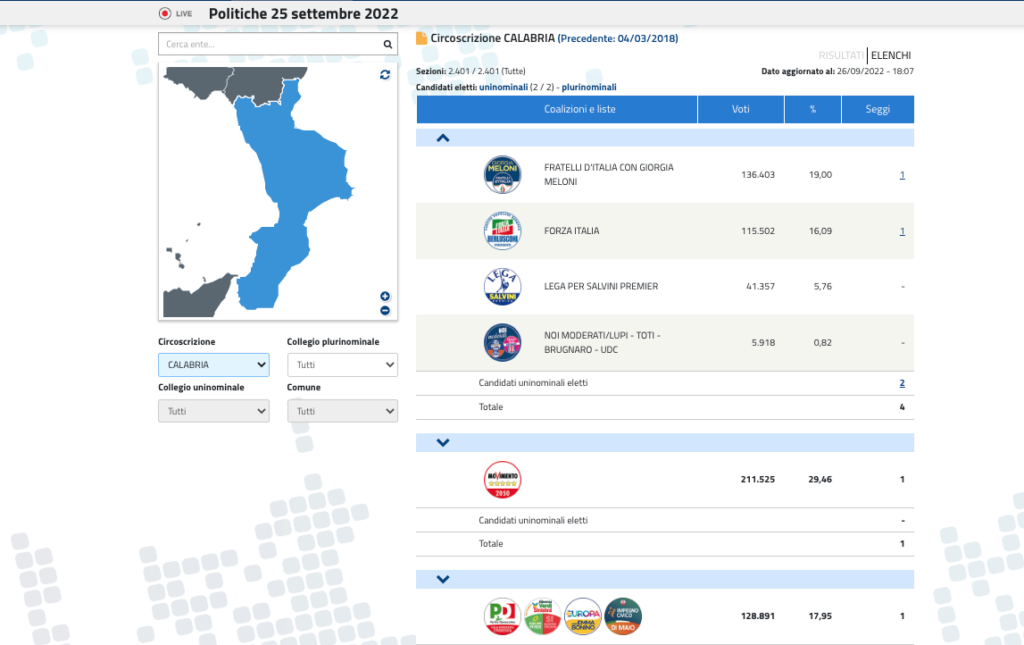This screenshot has width=1024, height=645.
Task: Click the red LIVE indicator icon
Action: point(165,14)
